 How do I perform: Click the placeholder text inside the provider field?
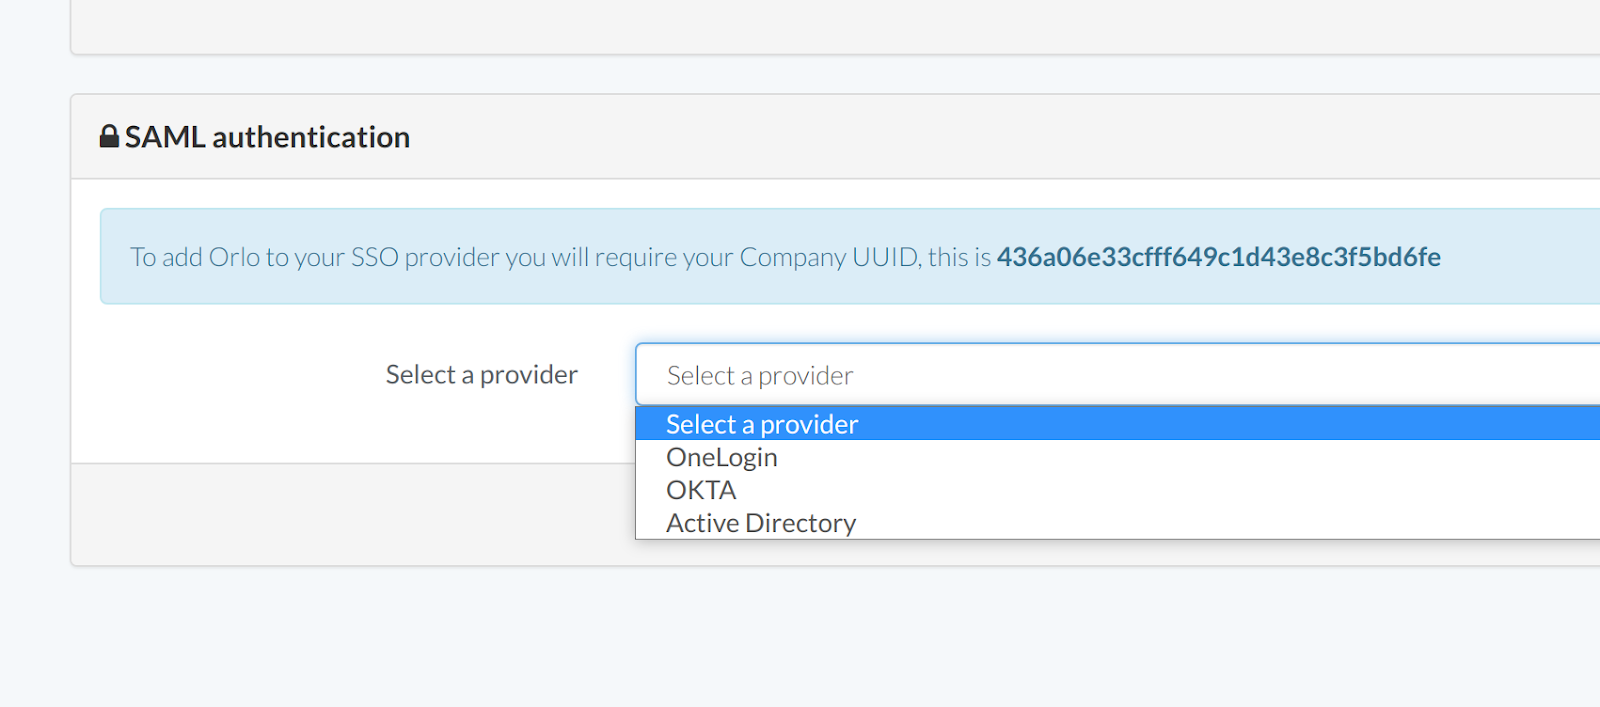pyautogui.click(x=760, y=376)
